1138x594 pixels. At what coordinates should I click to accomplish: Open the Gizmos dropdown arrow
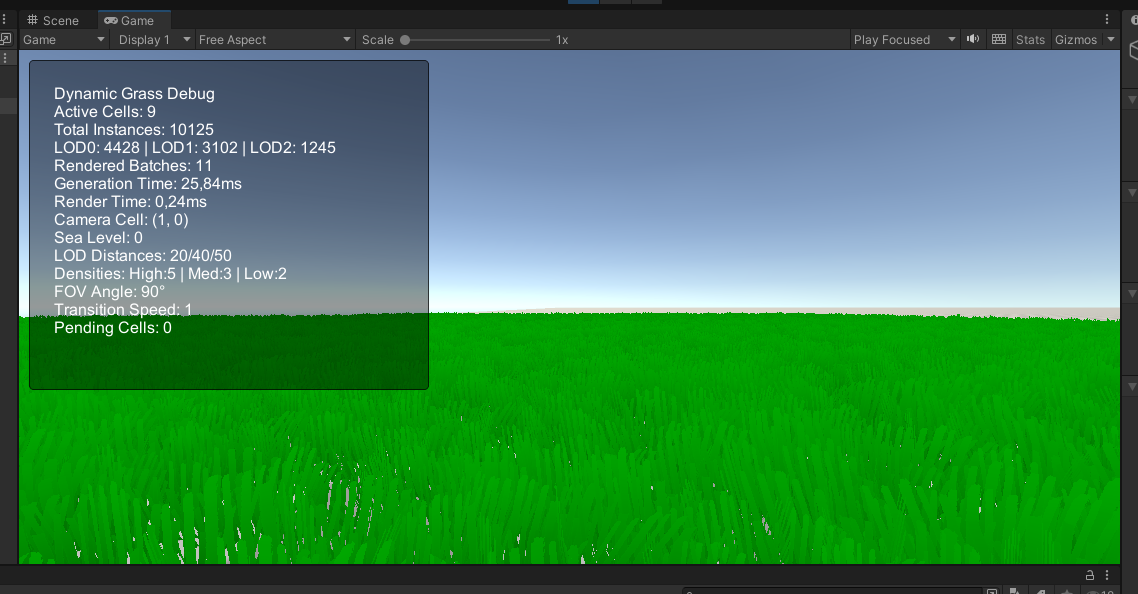tap(1110, 40)
